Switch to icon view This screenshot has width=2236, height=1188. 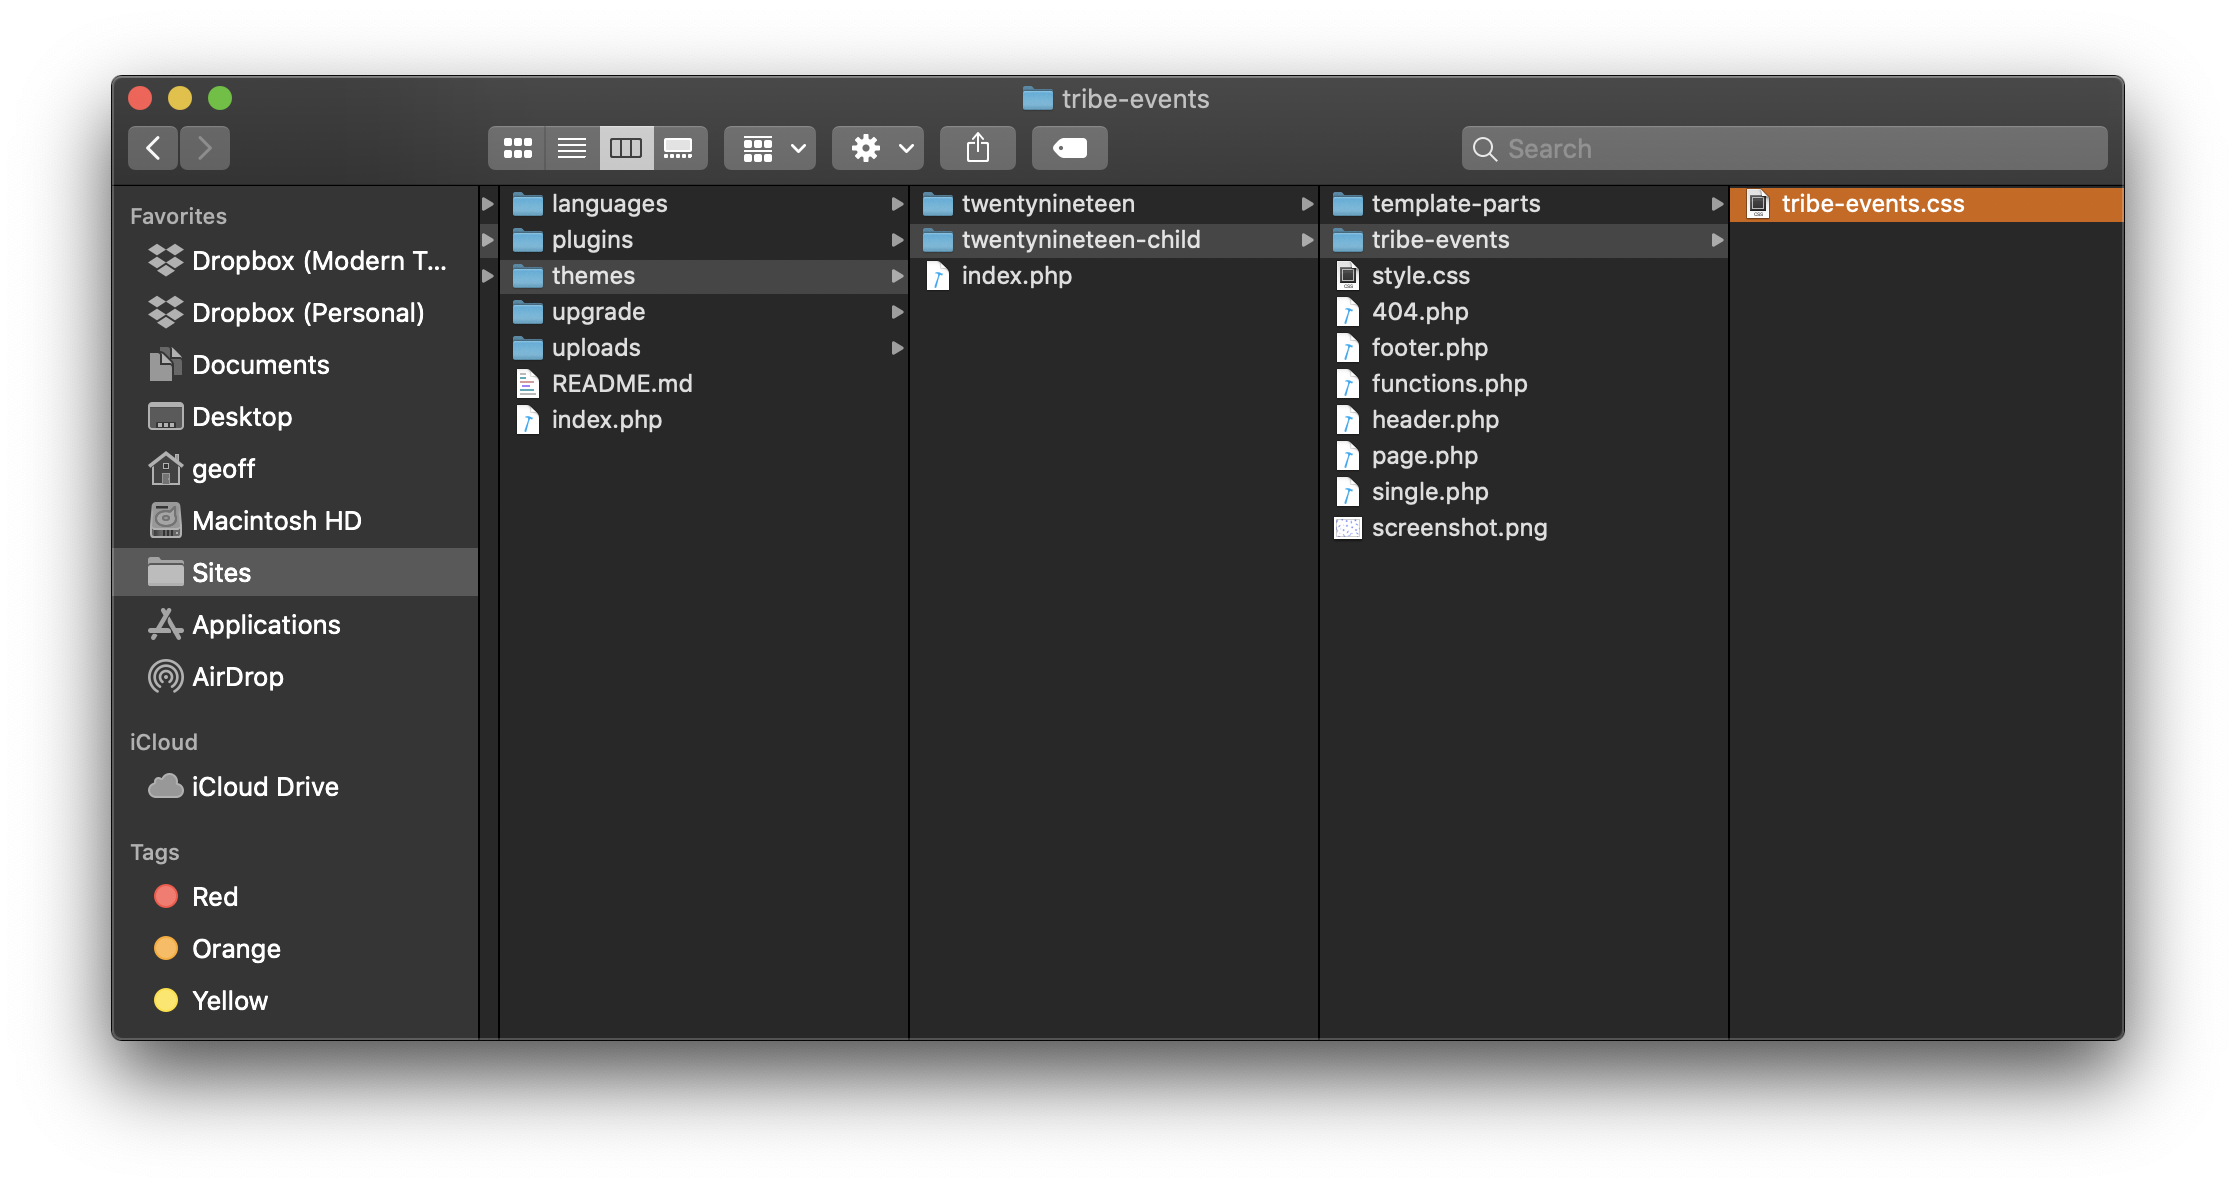(517, 148)
